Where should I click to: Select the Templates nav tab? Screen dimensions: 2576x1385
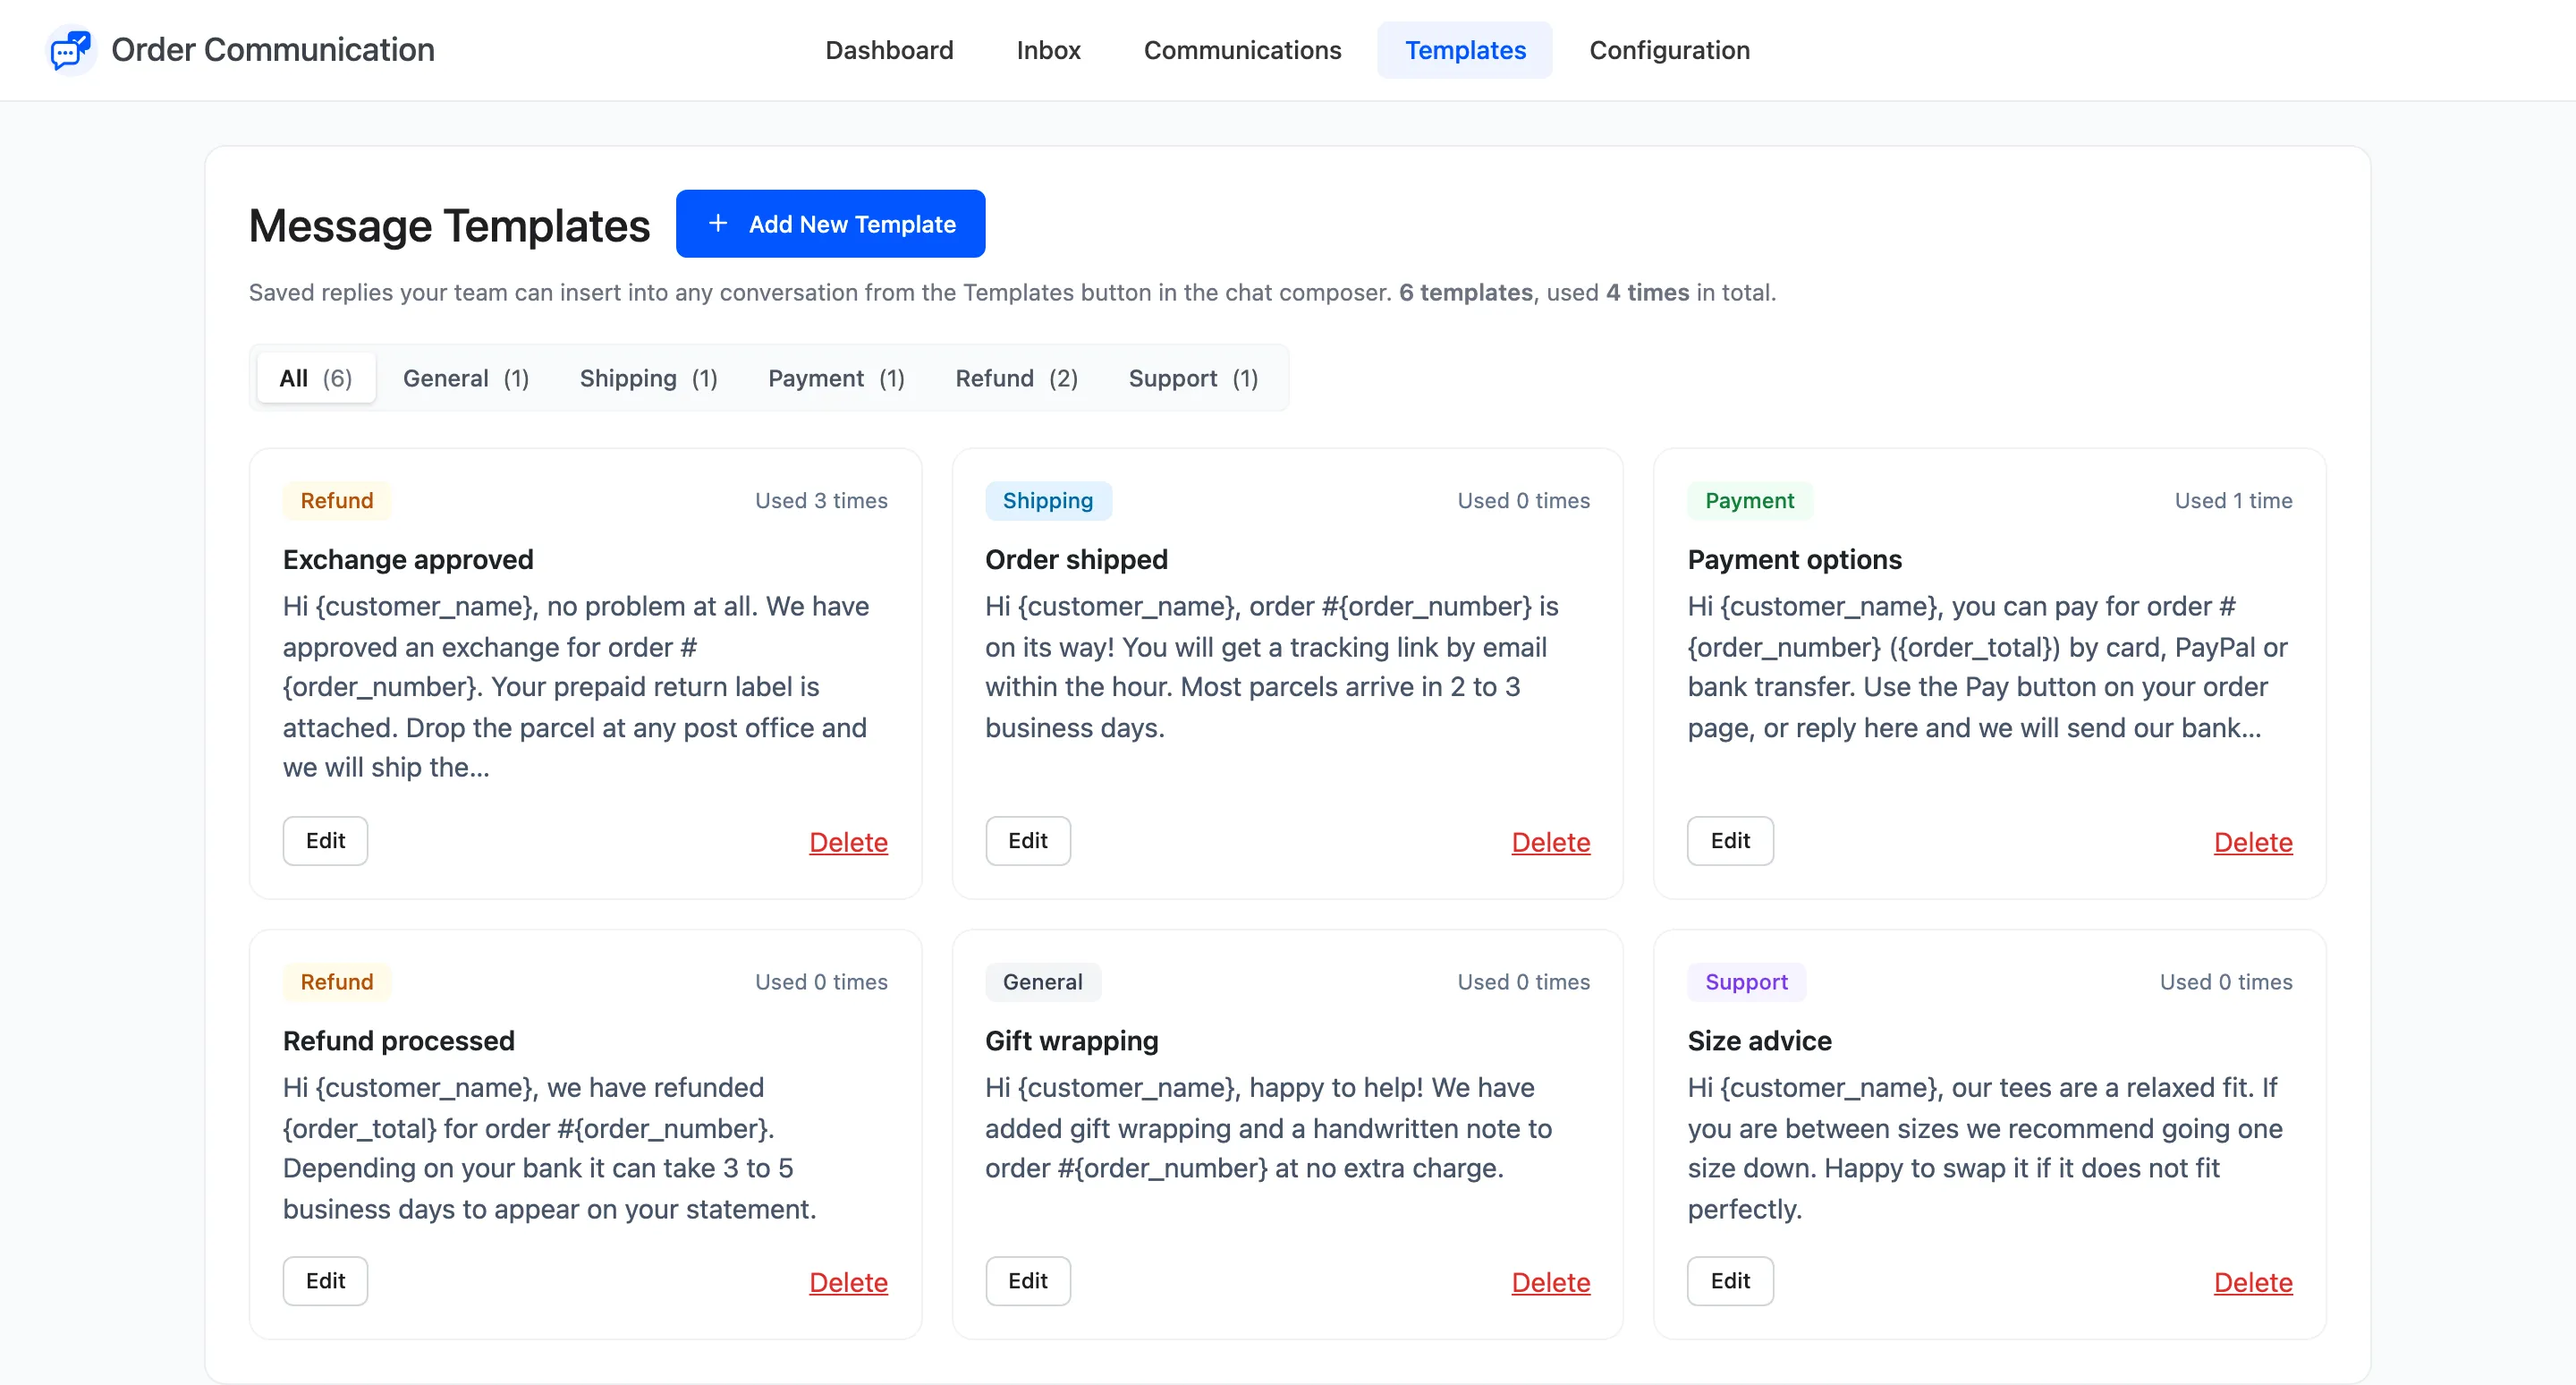click(1465, 50)
